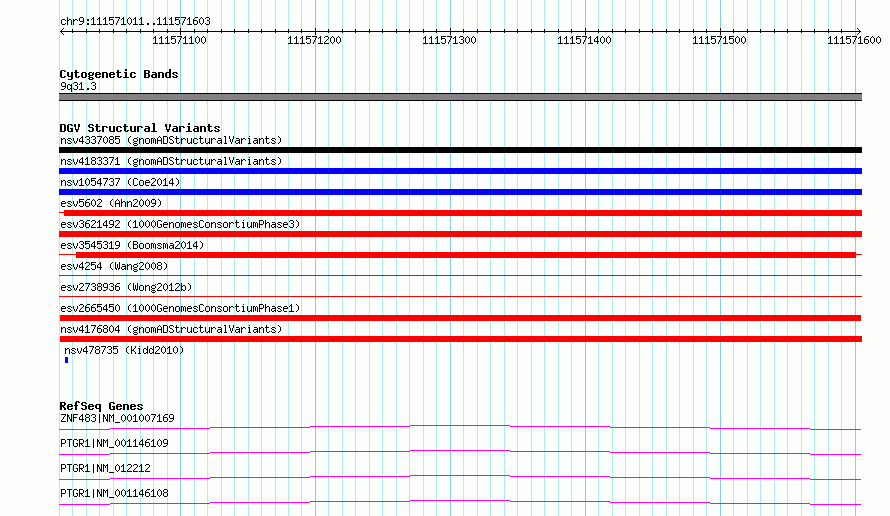Click ruler tick label 111571600

tap(854, 40)
